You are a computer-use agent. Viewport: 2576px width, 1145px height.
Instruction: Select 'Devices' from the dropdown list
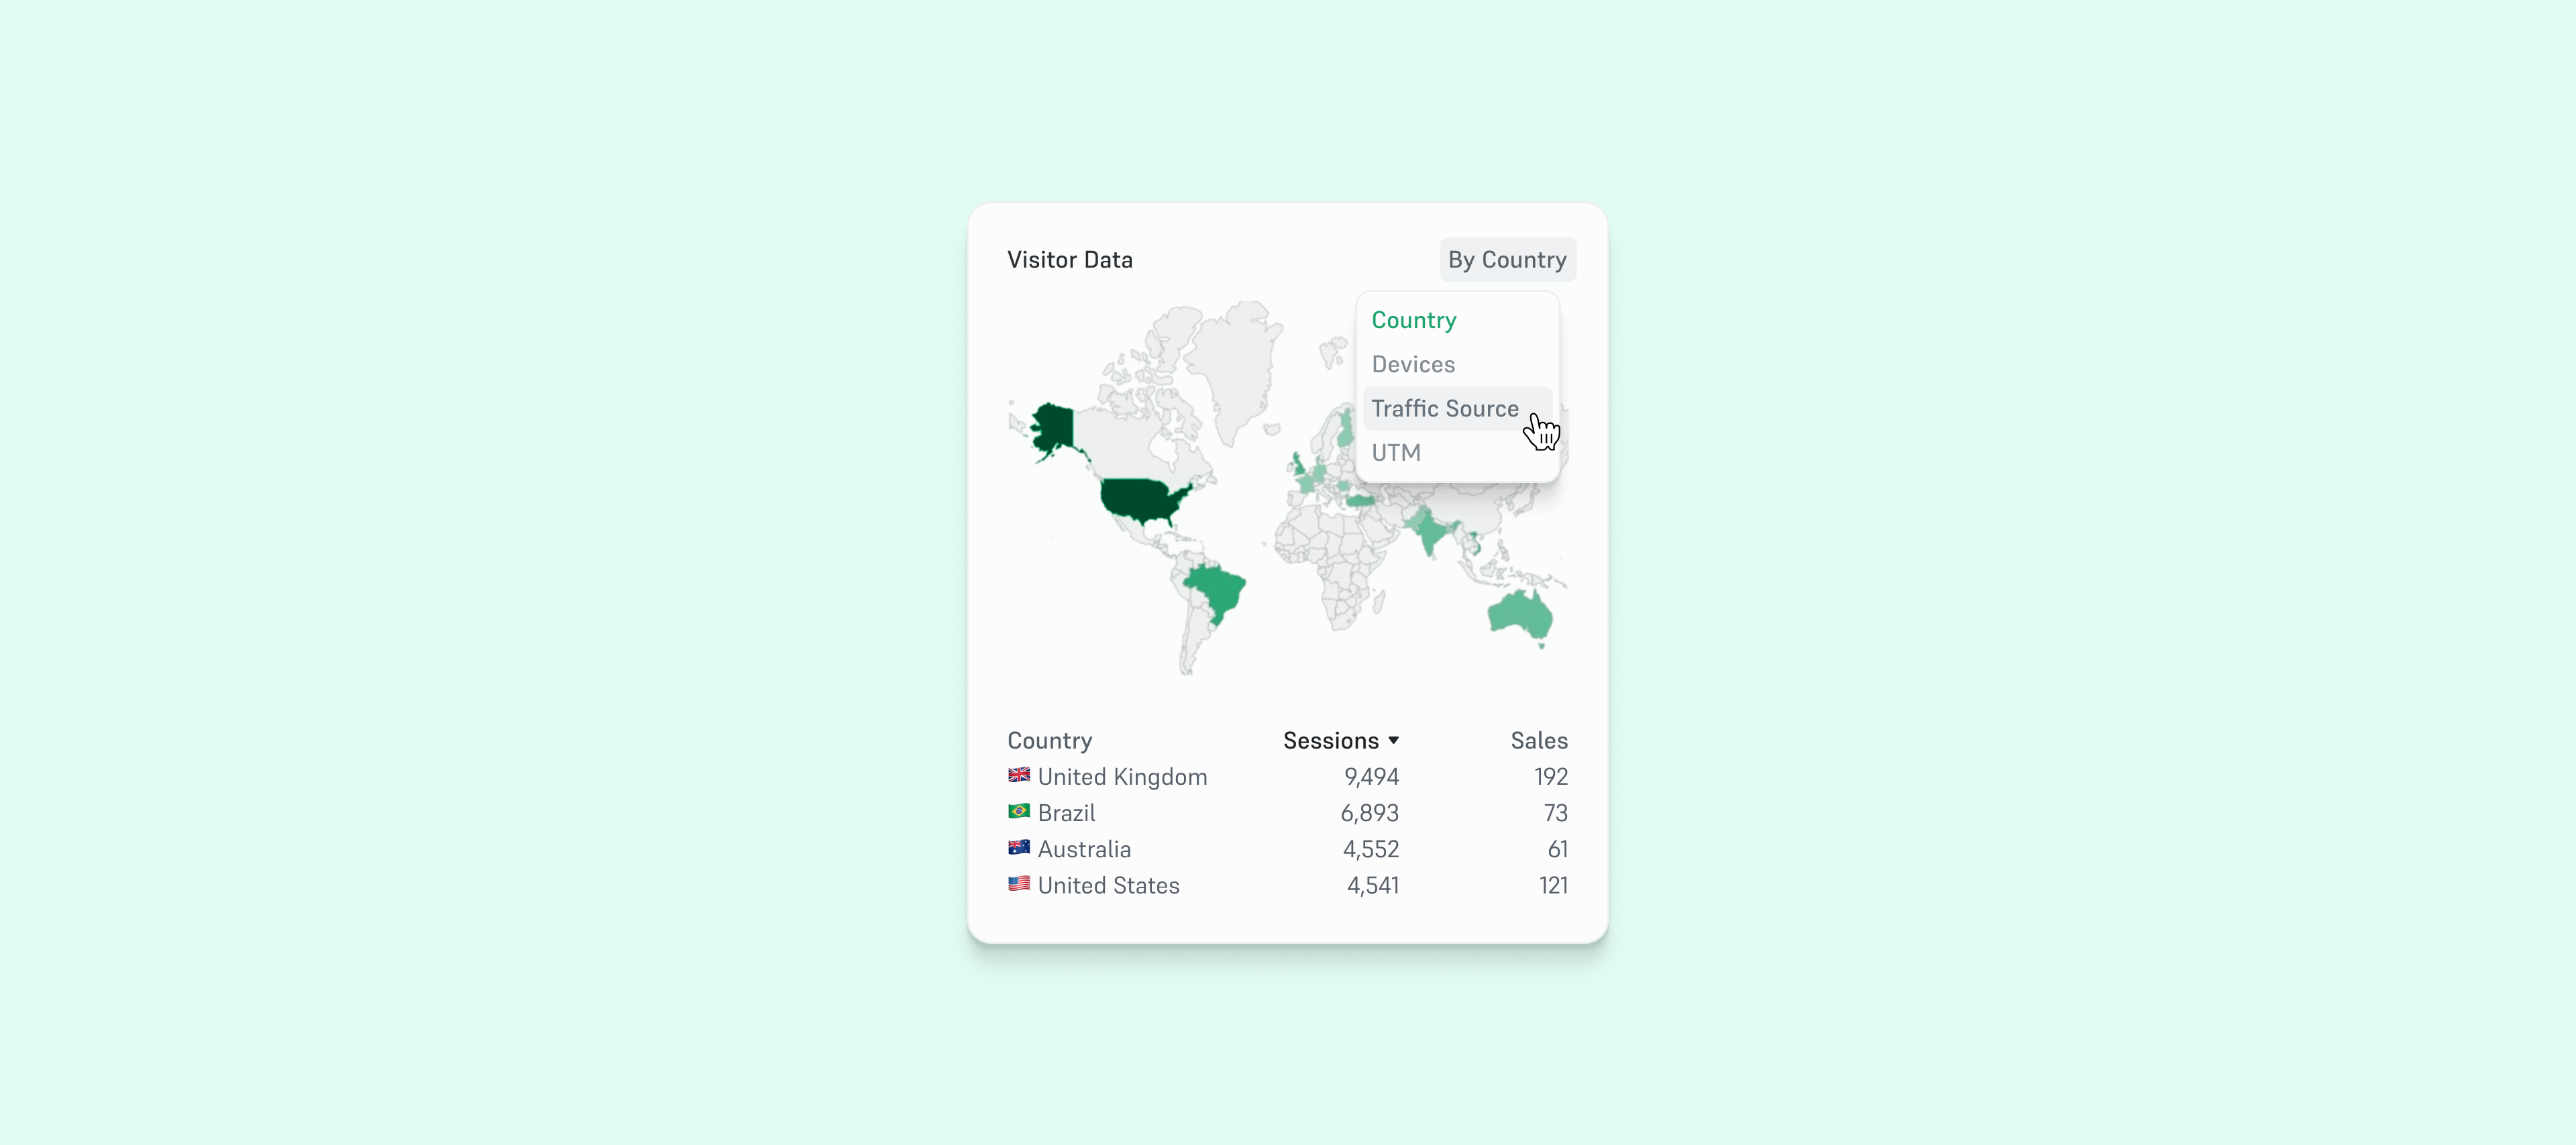[x=1413, y=363]
